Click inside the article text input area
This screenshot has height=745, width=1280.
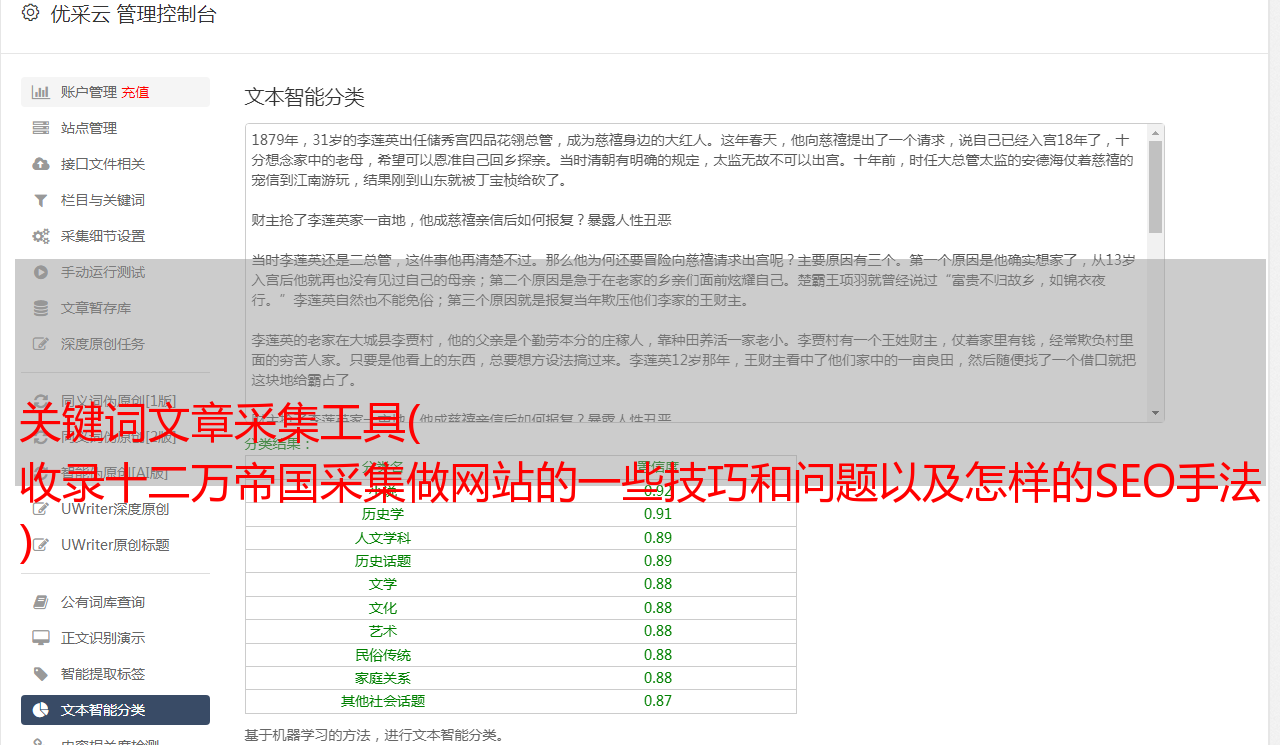coord(697,273)
